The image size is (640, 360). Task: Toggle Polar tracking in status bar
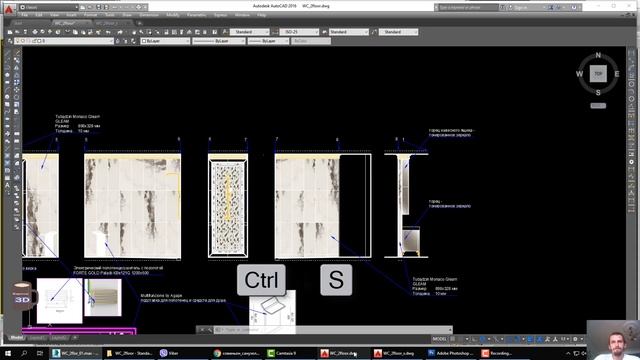point(482,339)
